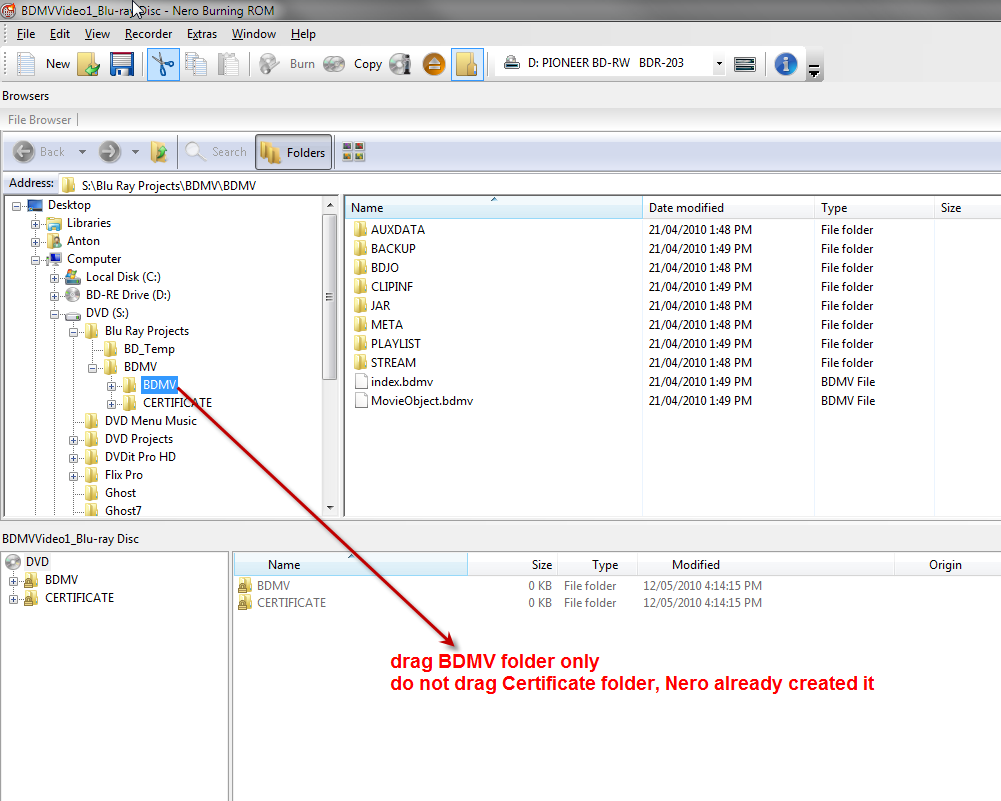This screenshot has height=801, width=1001.
Task: Open the Edit menu
Action: pos(60,34)
